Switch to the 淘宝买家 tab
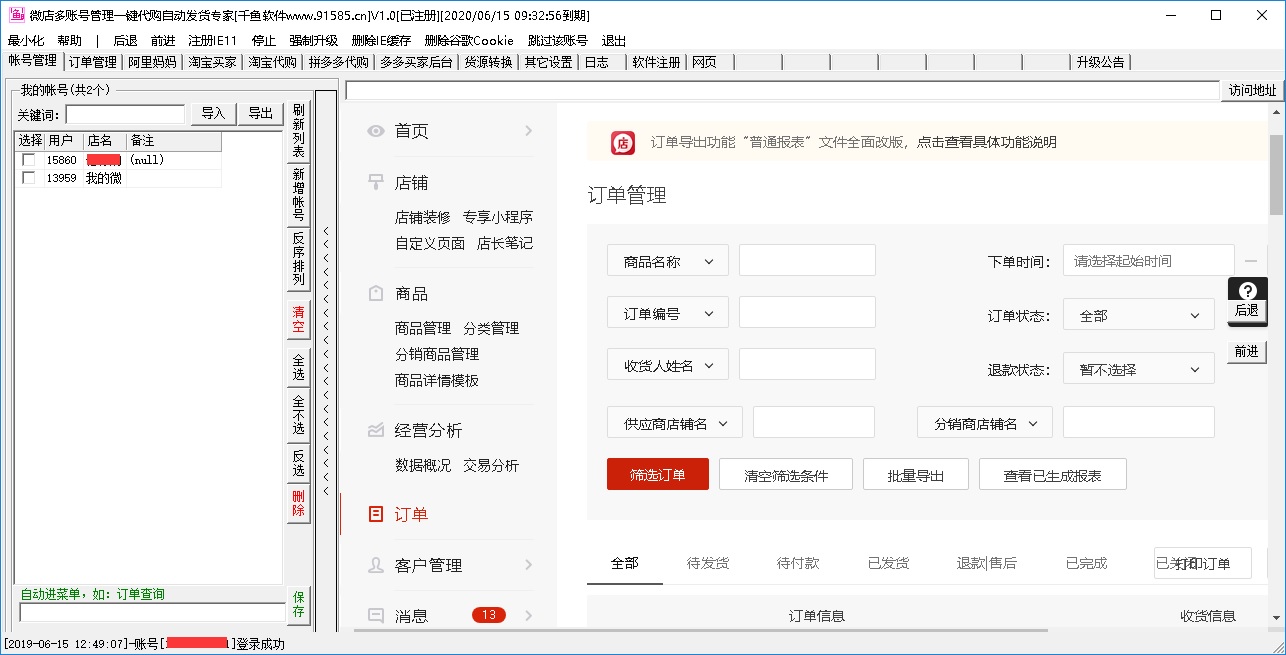1286x655 pixels. tap(213, 62)
